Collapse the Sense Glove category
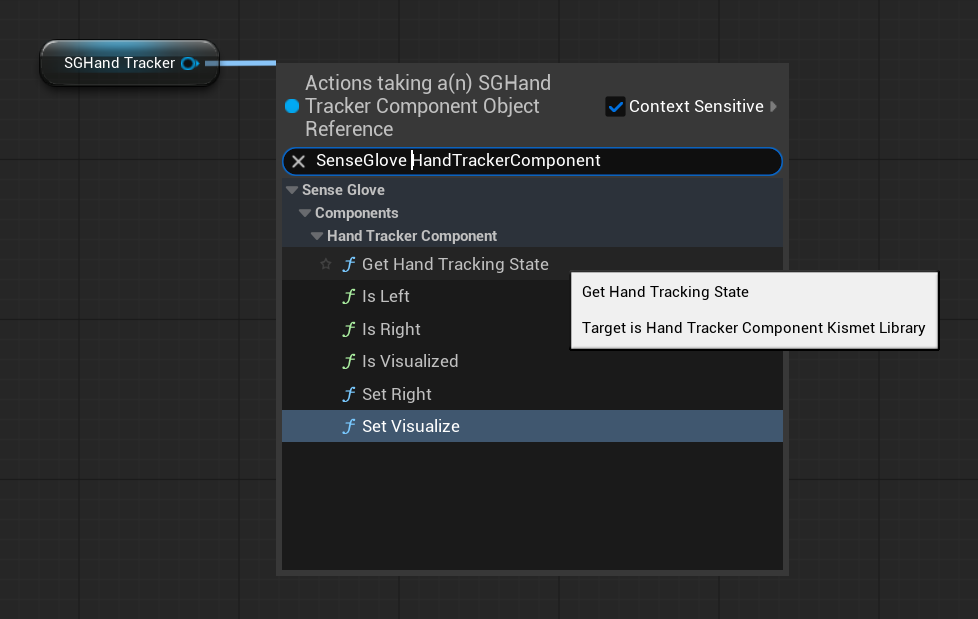 pos(291,189)
